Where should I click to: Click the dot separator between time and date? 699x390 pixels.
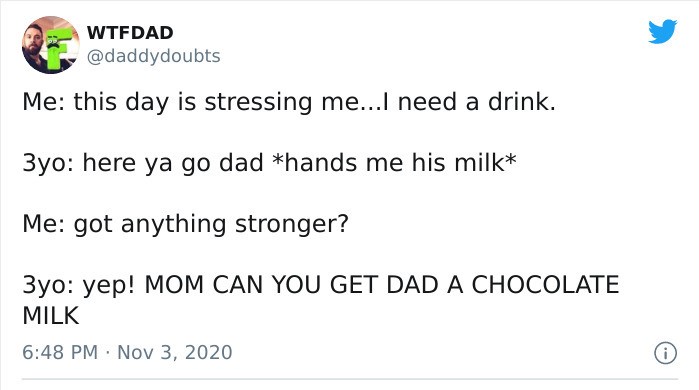click(107, 353)
